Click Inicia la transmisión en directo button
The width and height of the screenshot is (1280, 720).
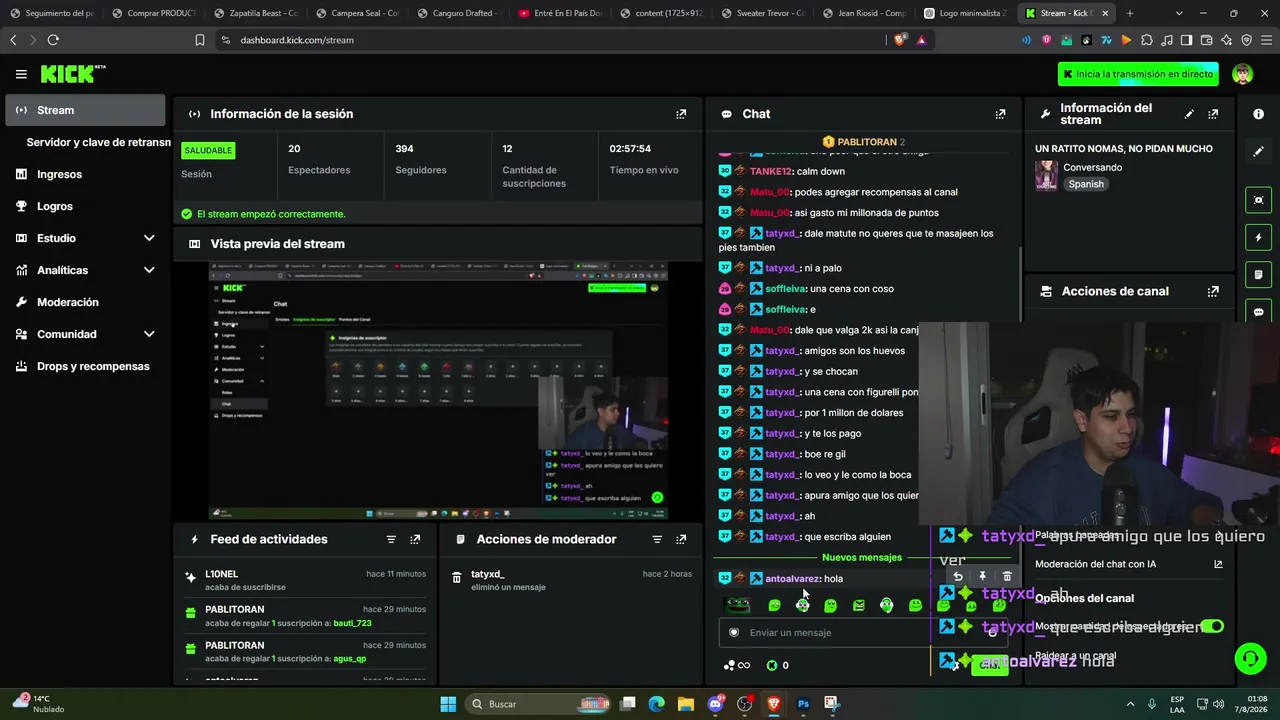(1138, 74)
